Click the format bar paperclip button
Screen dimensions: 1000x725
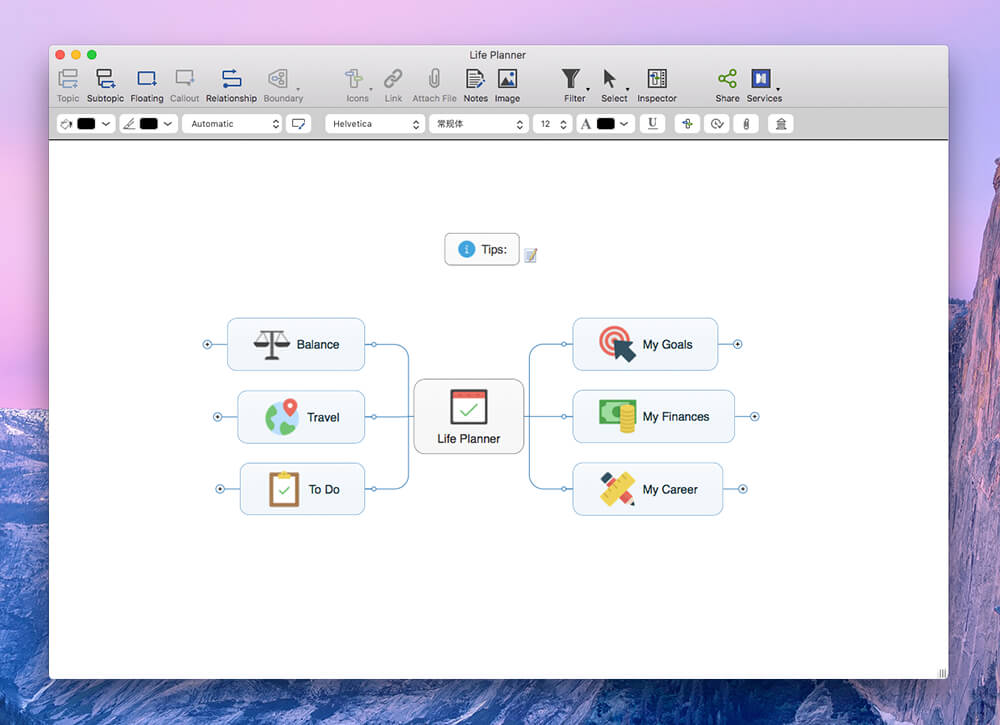click(x=746, y=124)
